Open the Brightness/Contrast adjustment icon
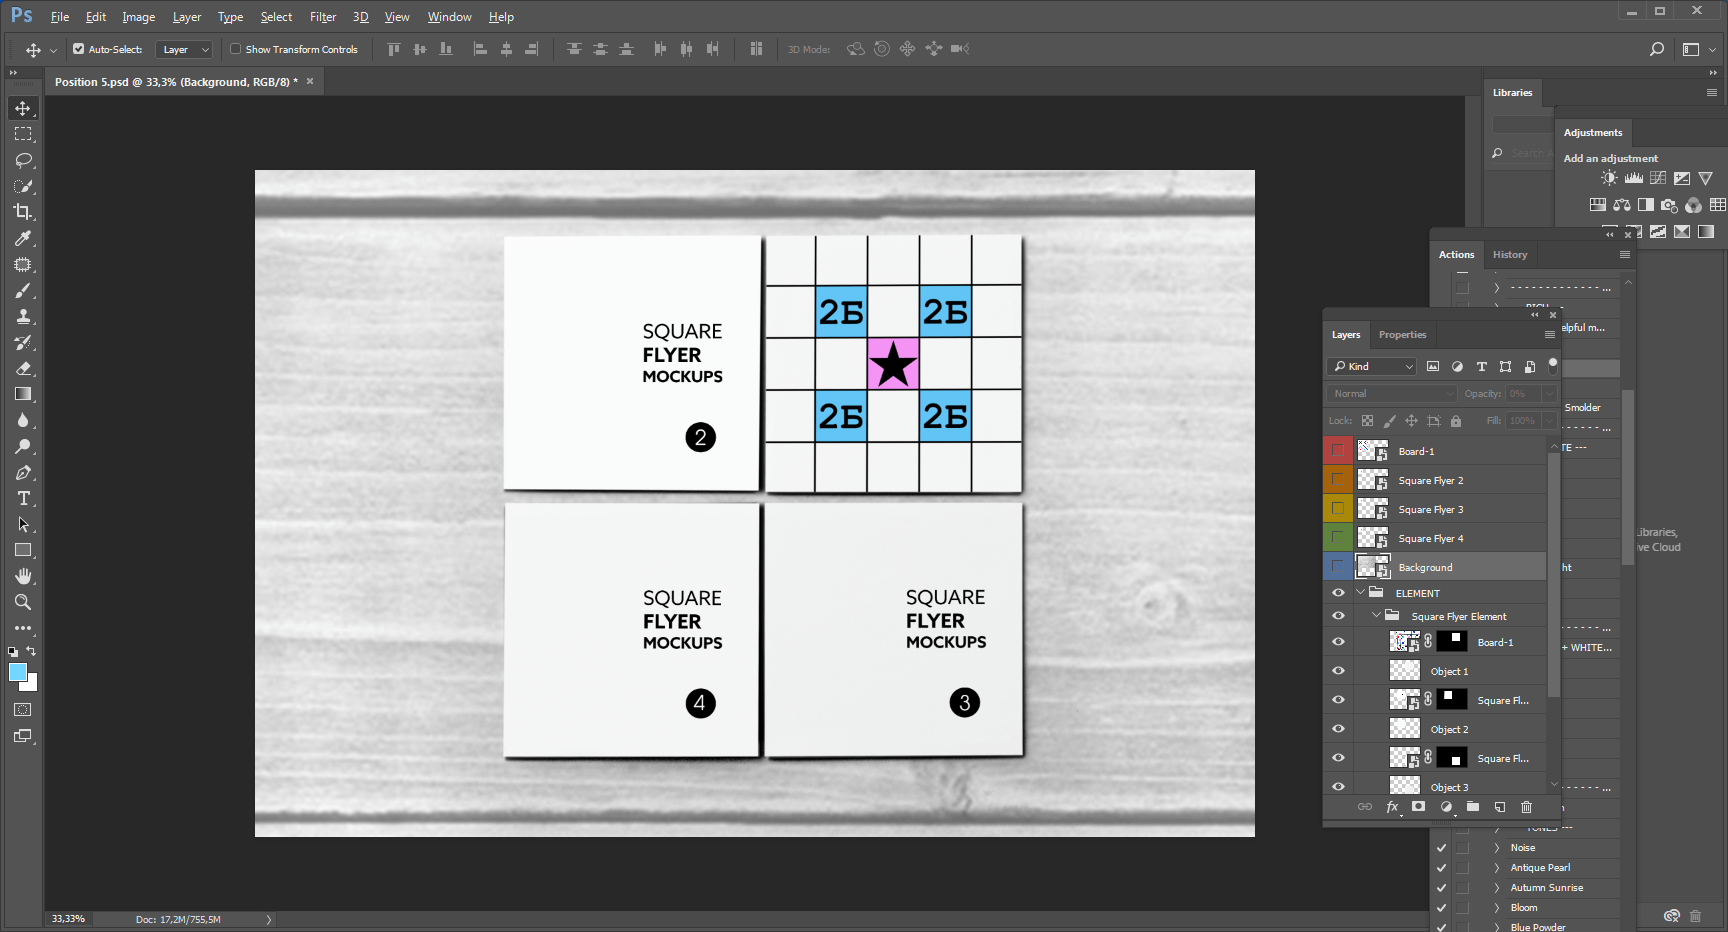The width and height of the screenshot is (1728, 932). [1609, 177]
